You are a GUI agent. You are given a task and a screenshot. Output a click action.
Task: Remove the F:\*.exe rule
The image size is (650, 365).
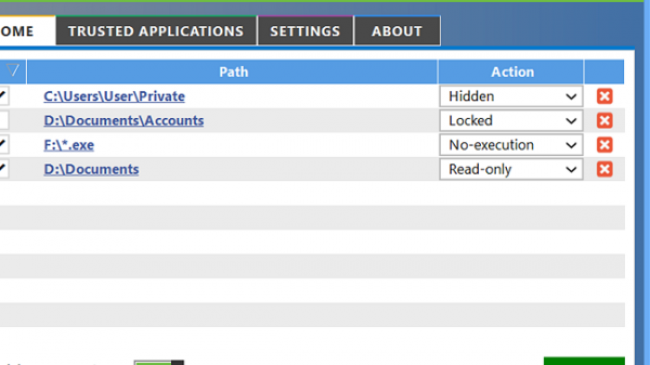pos(604,145)
